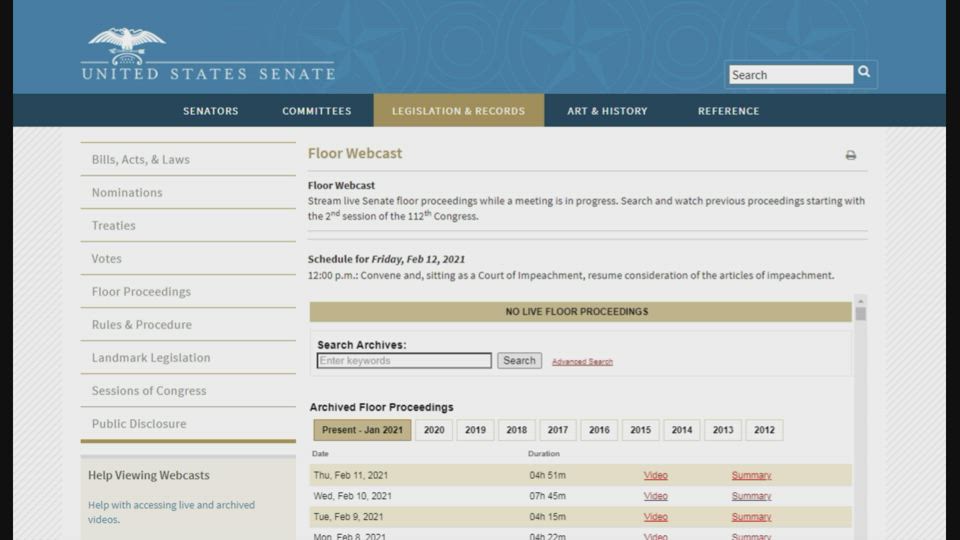This screenshot has height=540, width=960.
Task: Select the Present - Jan 2021 tab
Action: (362, 430)
